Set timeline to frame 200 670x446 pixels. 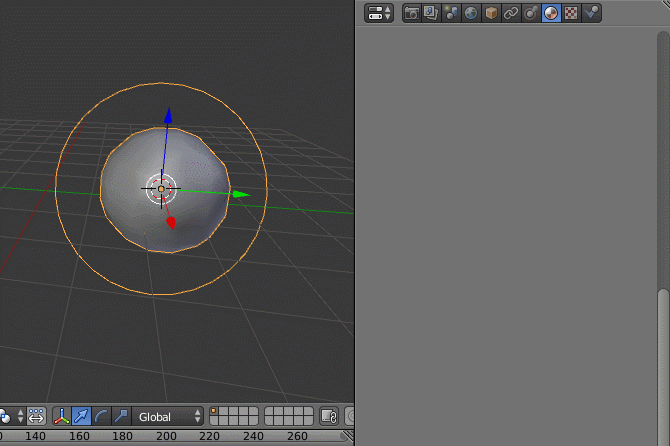click(166, 436)
